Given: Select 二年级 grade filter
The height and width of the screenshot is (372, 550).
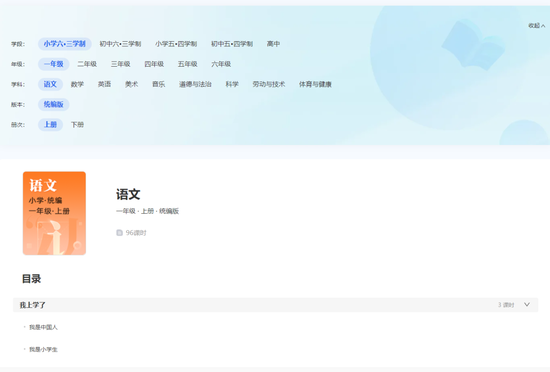Looking at the screenshot, I should pyautogui.click(x=87, y=64).
